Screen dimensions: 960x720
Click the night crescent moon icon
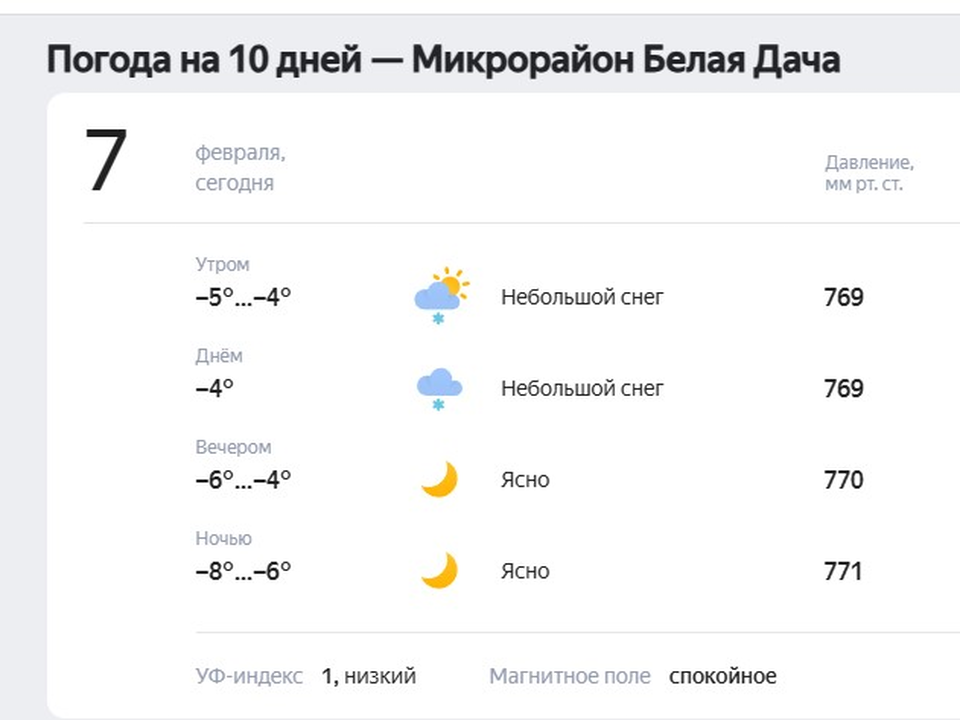(x=440, y=570)
